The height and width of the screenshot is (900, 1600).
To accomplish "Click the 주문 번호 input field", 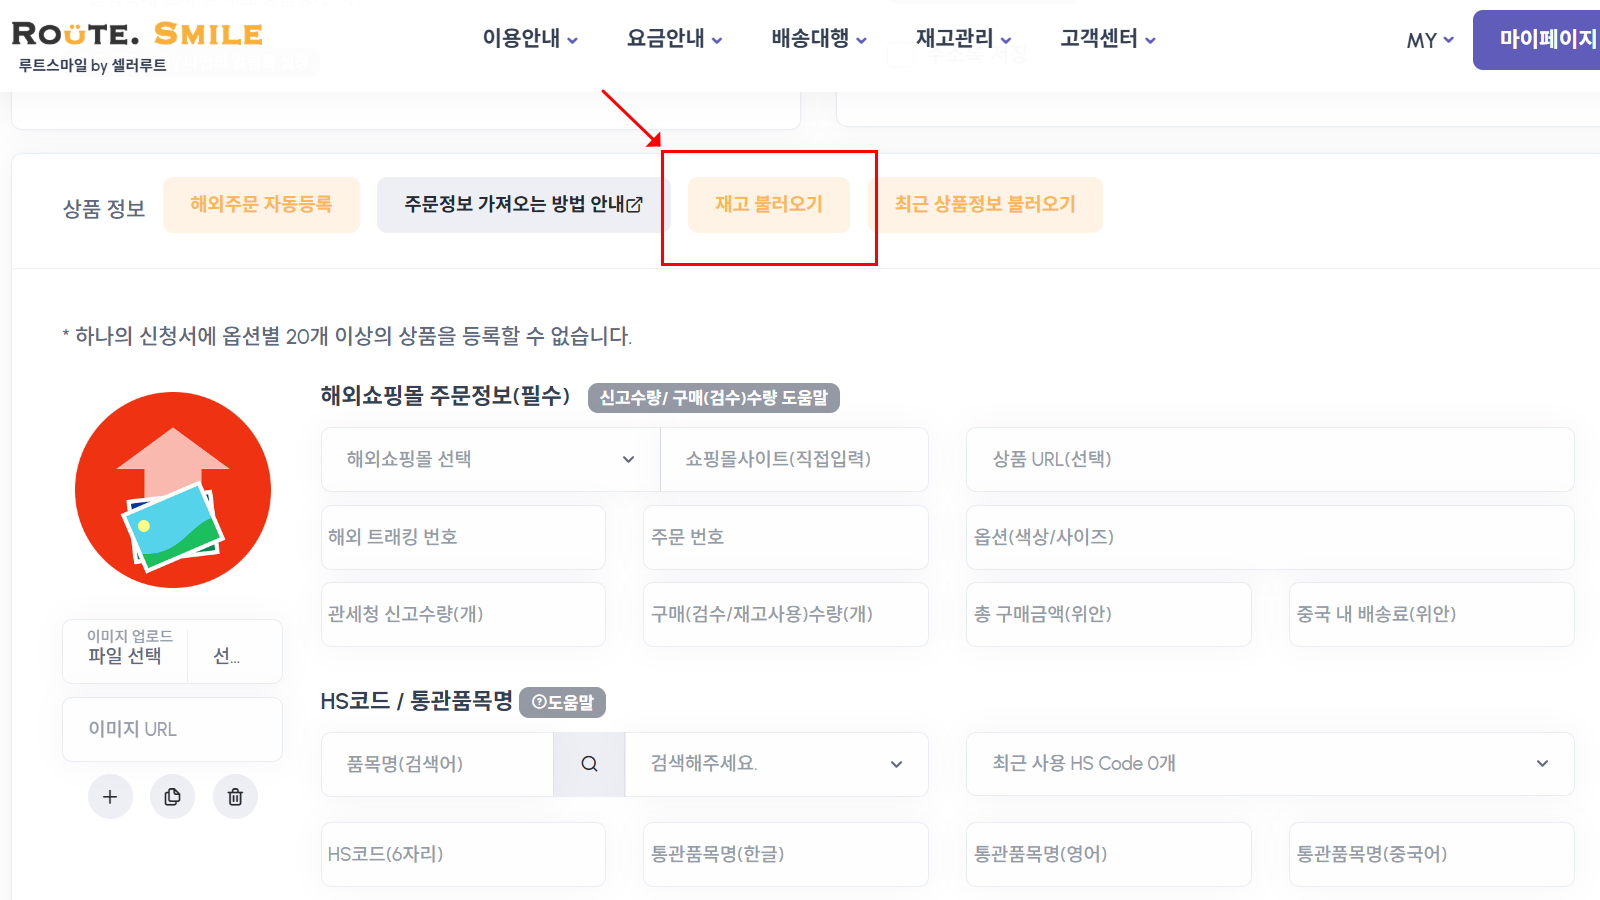I will pyautogui.click(x=785, y=537).
